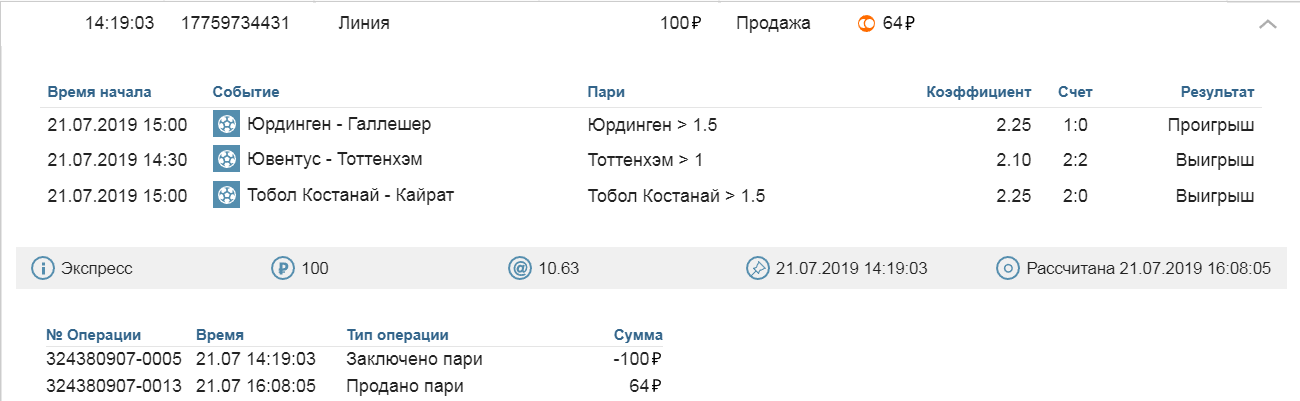
Task: Click bet number 17759734431
Action: point(235,23)
